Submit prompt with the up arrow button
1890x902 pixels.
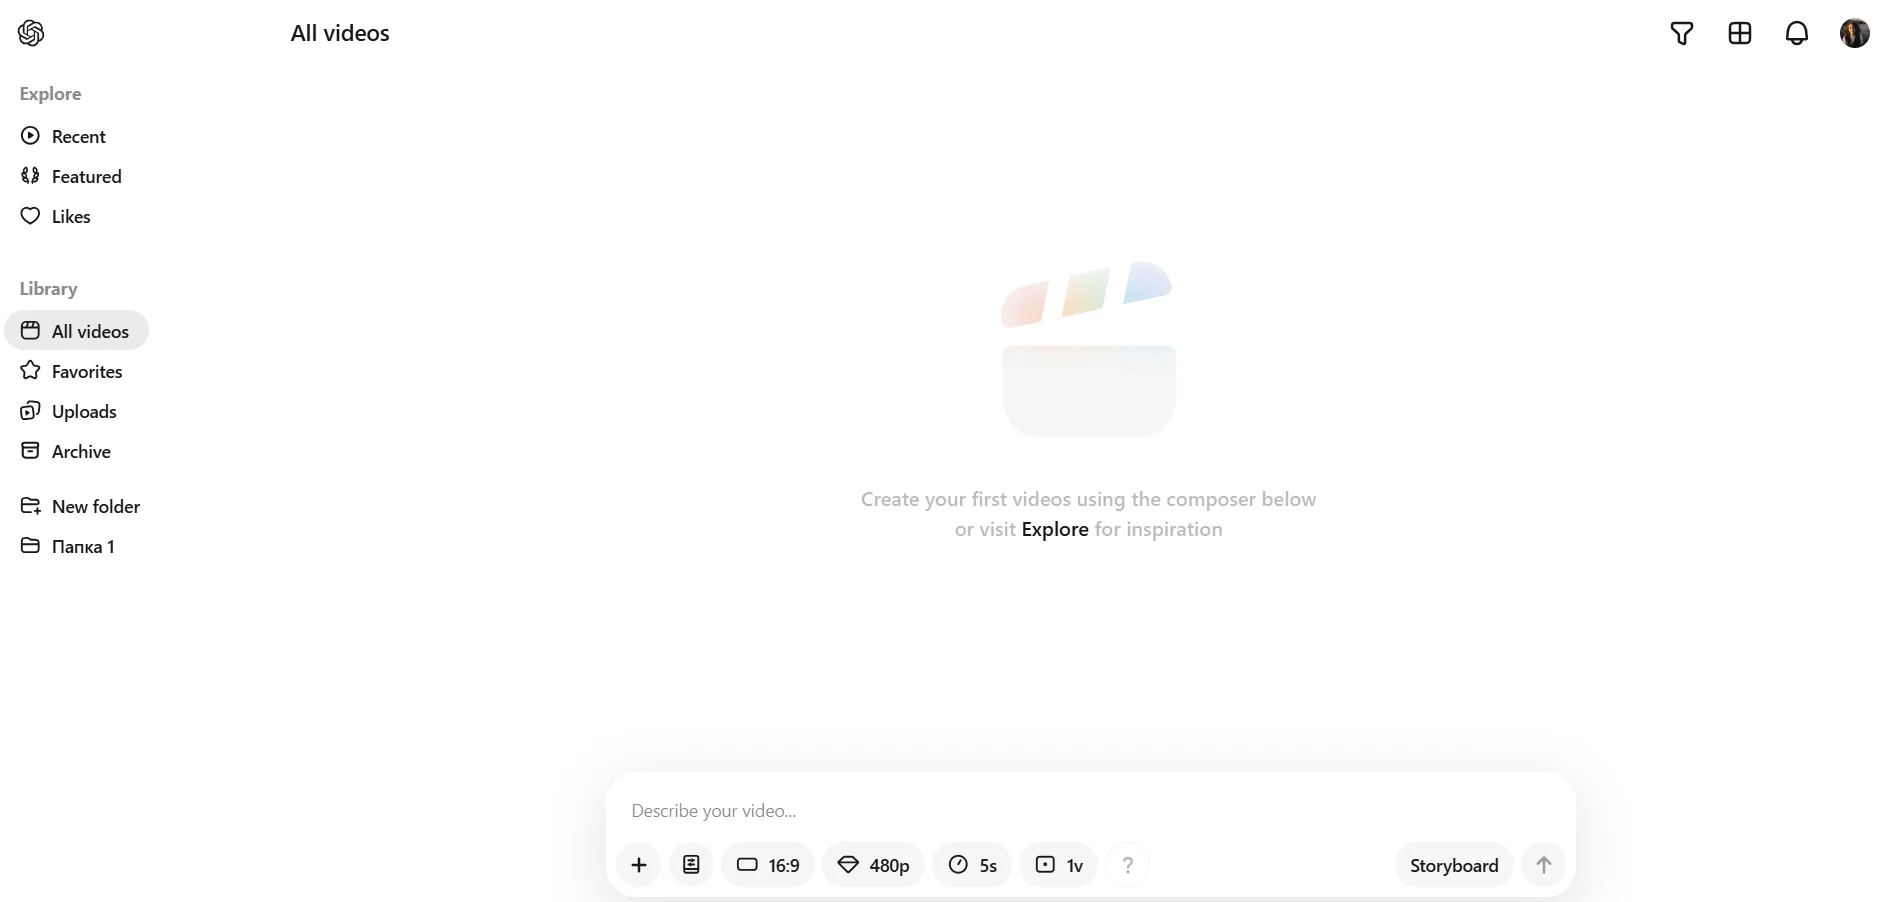click(x=1544, y=865)
